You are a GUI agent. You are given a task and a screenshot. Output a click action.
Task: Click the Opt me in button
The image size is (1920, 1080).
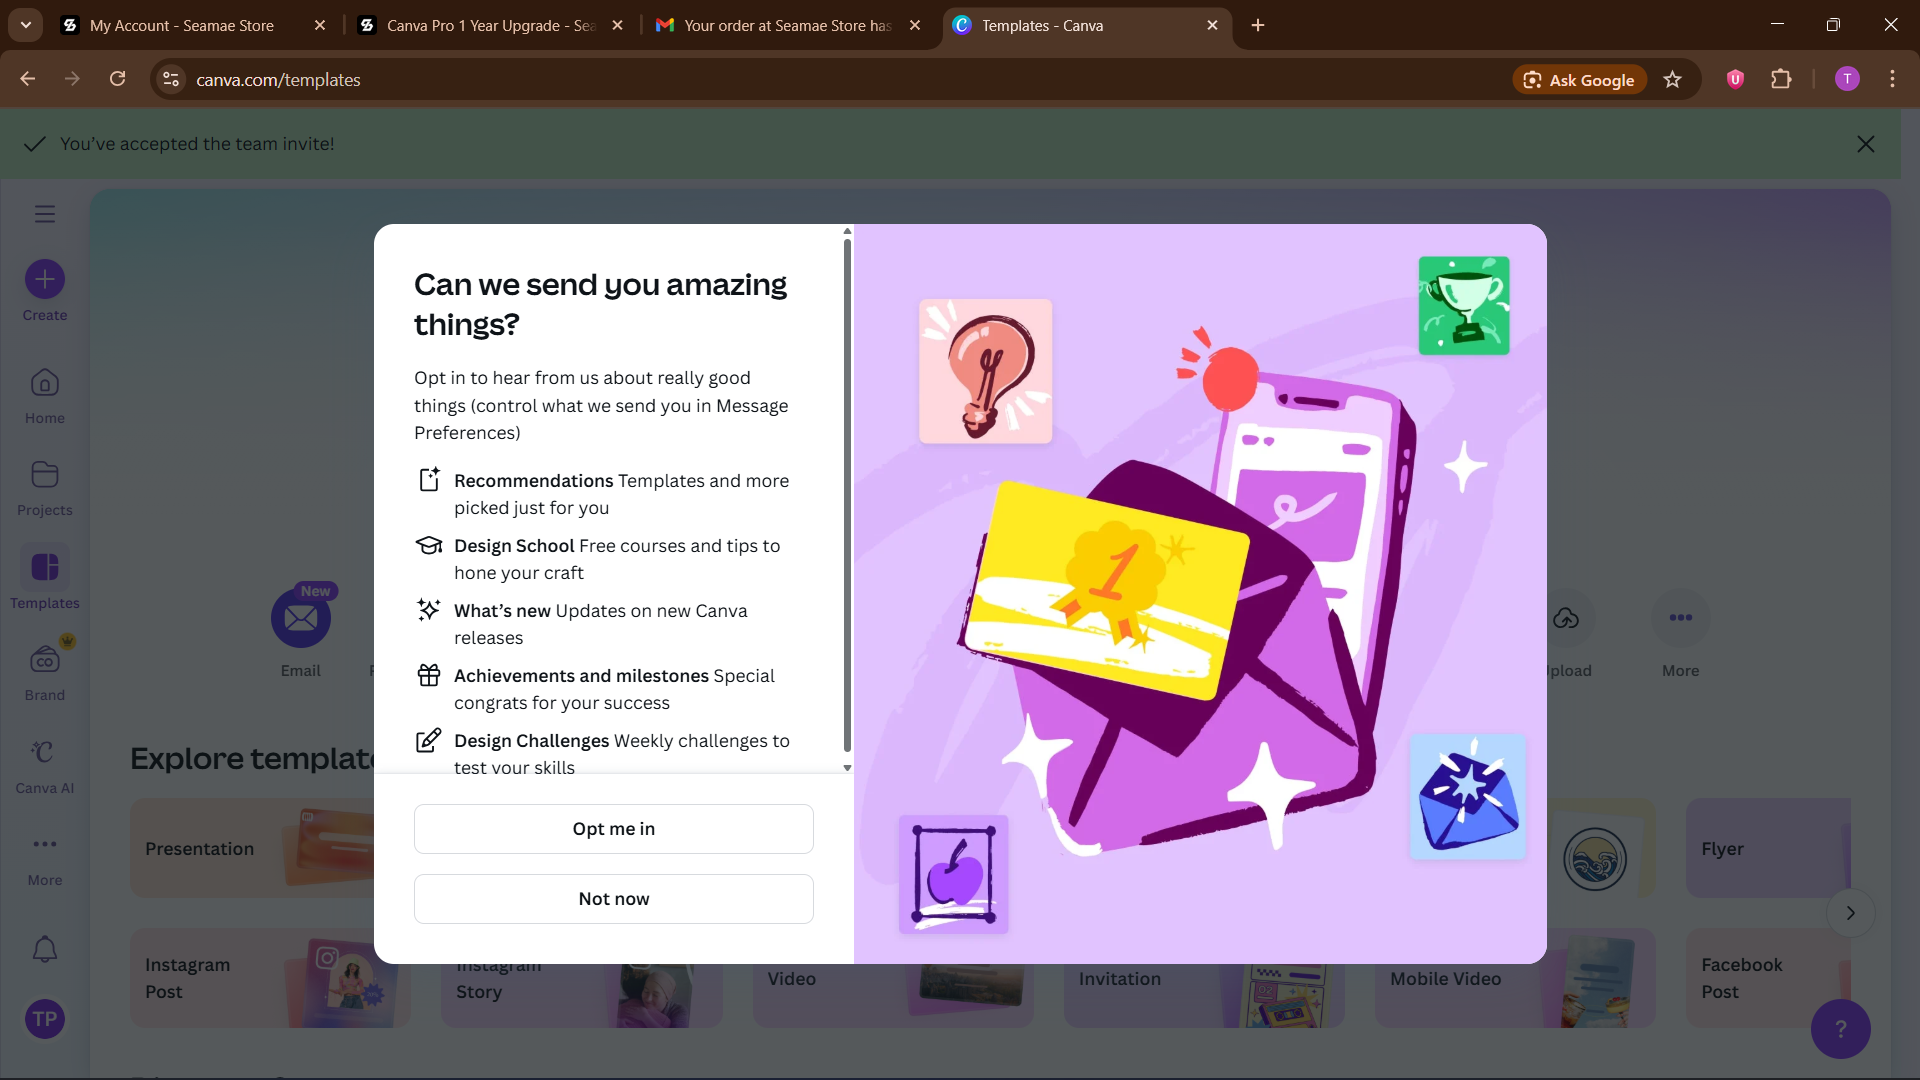click(614, 829)
